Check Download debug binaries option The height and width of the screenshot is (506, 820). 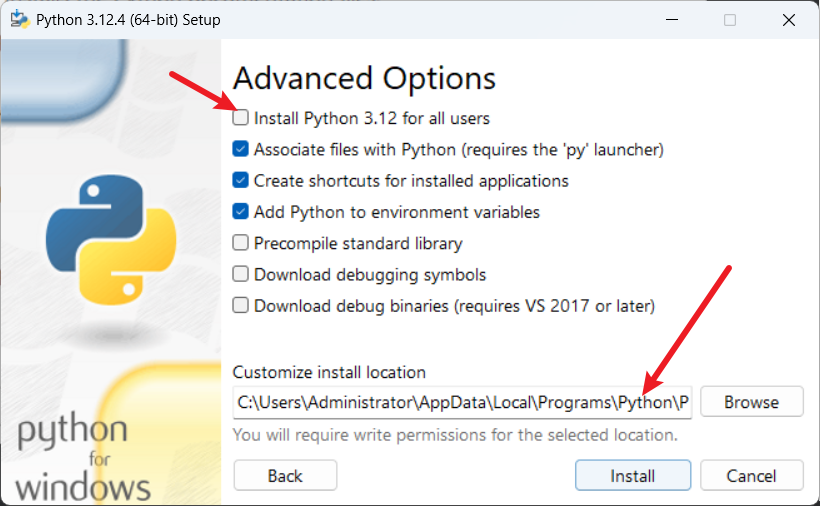point(241,305)
